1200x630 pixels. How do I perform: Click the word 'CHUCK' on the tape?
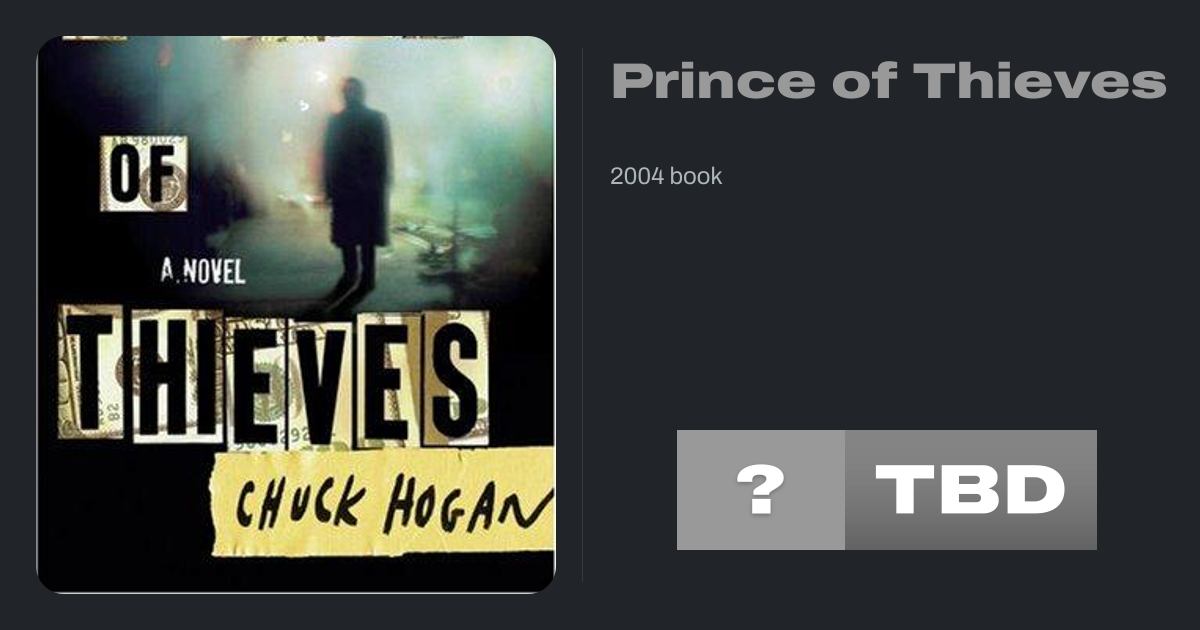point(300,500)
